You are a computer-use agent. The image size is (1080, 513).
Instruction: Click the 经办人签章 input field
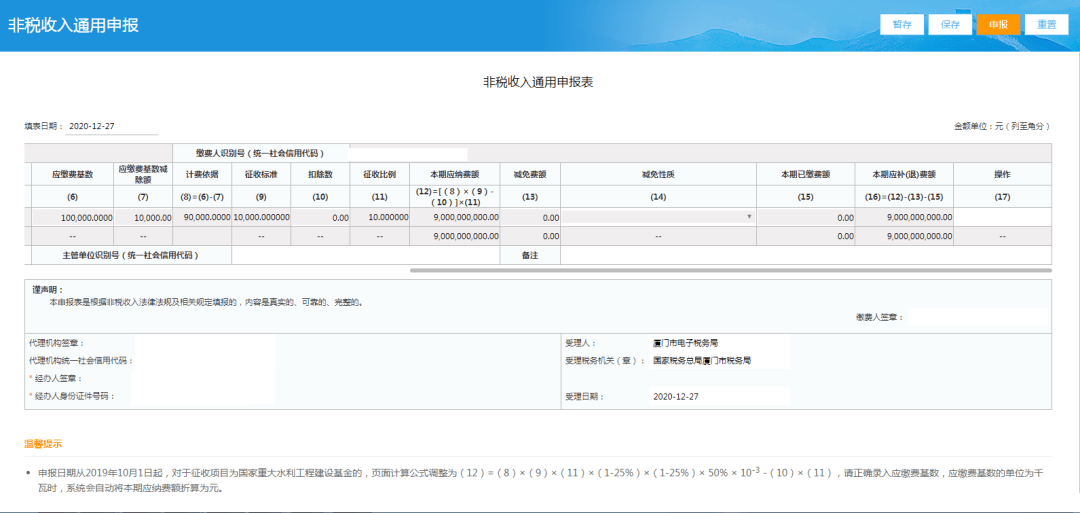tap(204, 379)
